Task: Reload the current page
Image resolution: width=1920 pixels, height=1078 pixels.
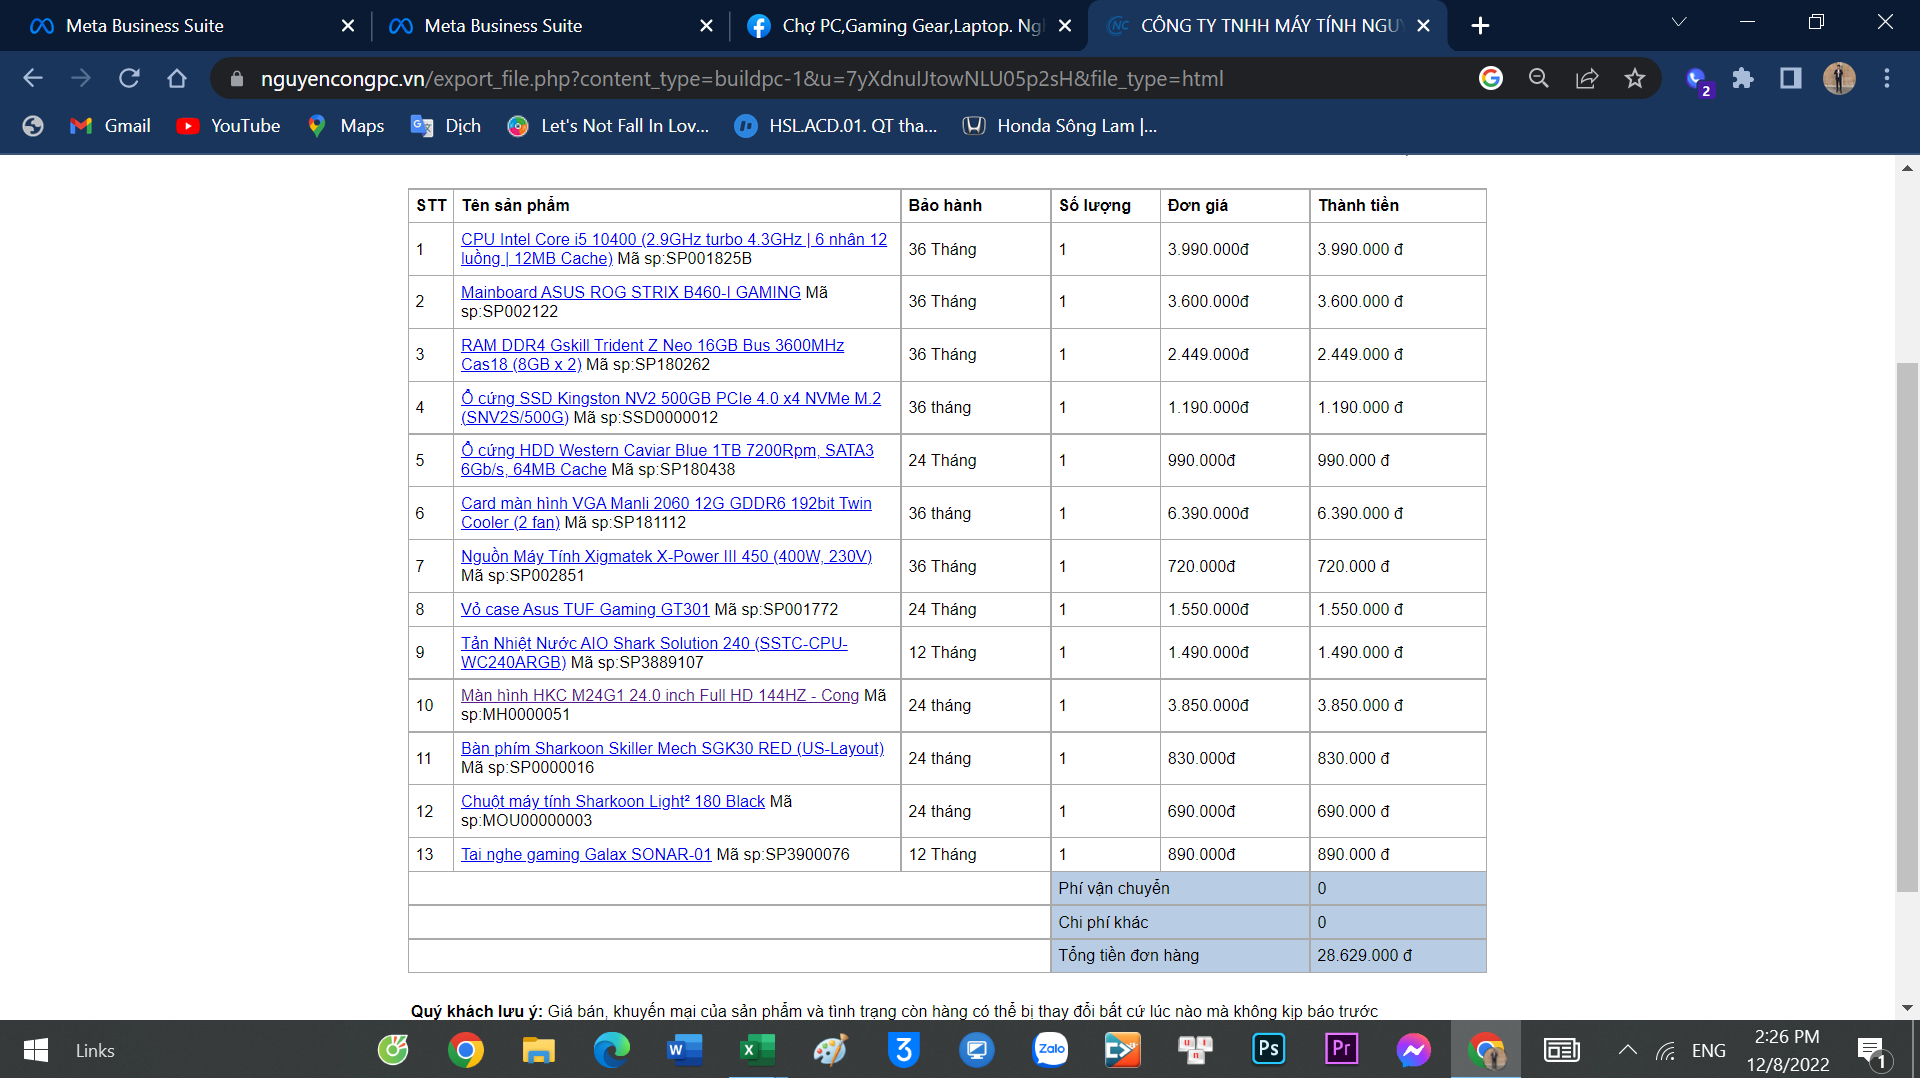Action: [x=129, y=78]
